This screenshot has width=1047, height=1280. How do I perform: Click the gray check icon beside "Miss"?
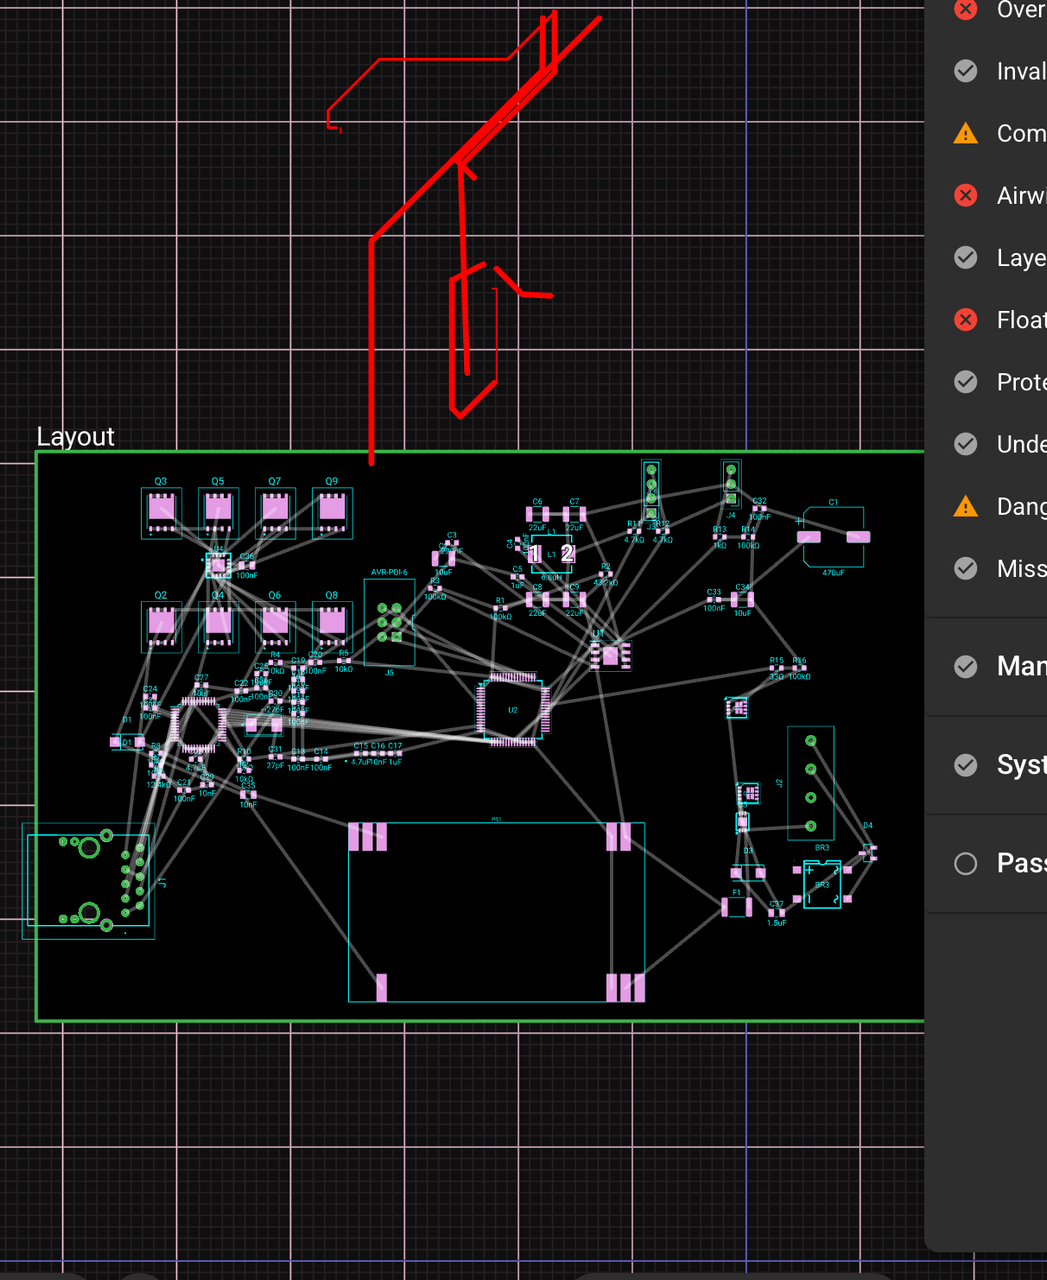965,568
